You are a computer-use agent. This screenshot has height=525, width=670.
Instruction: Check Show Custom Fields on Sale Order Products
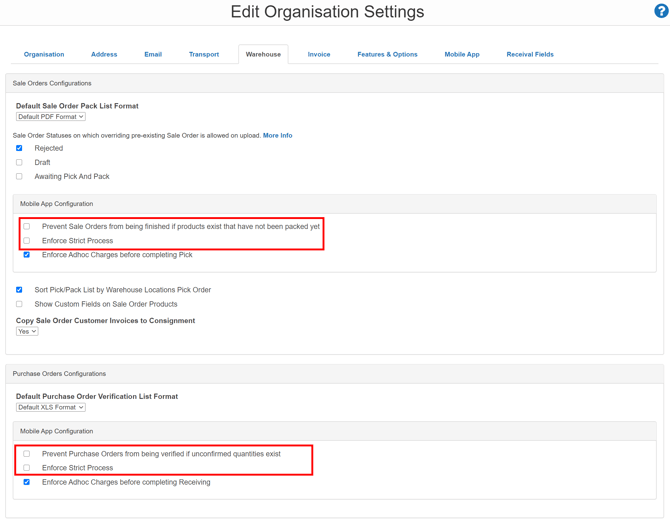19,304
